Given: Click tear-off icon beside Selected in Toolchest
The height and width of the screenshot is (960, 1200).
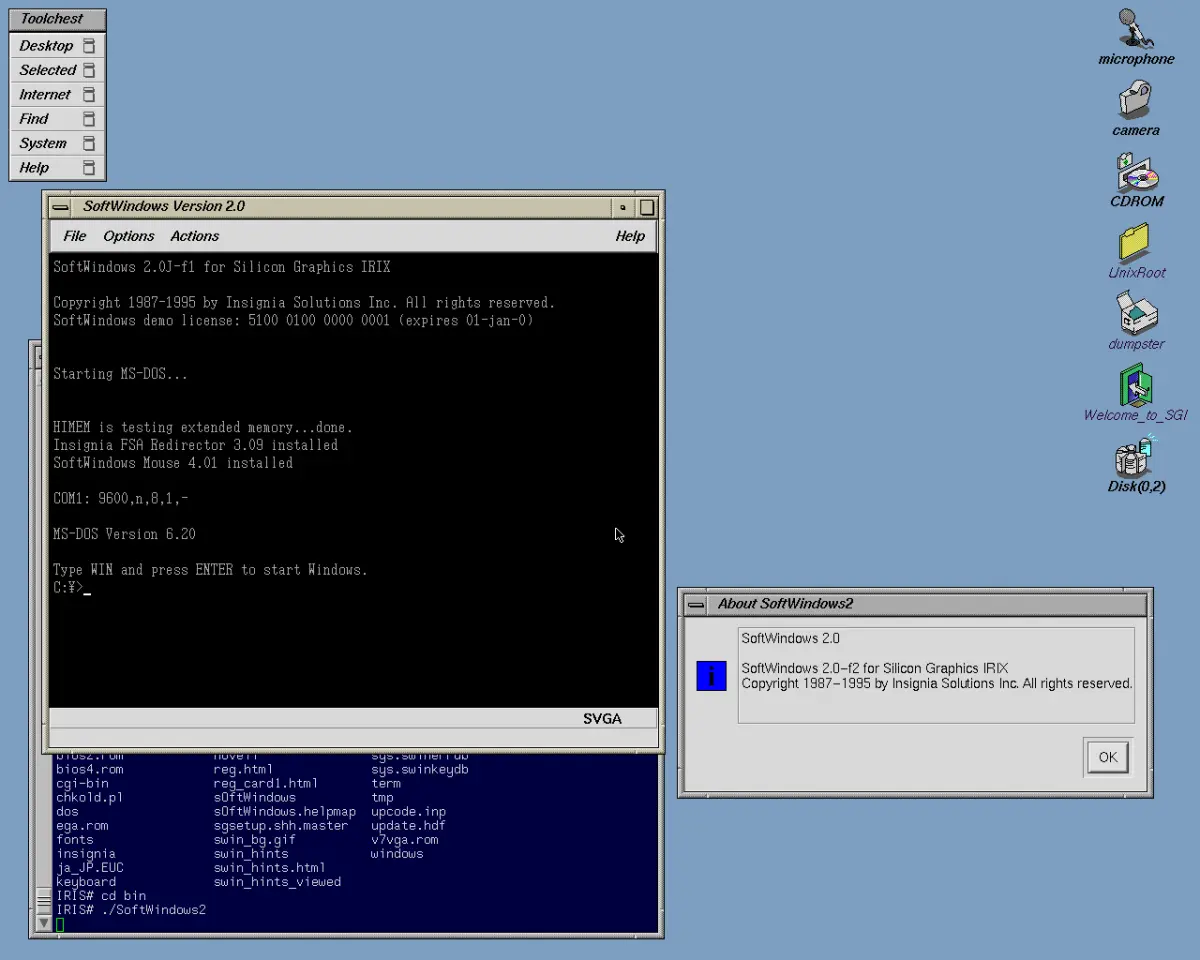Looking at the screenshot, I should point(89,70).
